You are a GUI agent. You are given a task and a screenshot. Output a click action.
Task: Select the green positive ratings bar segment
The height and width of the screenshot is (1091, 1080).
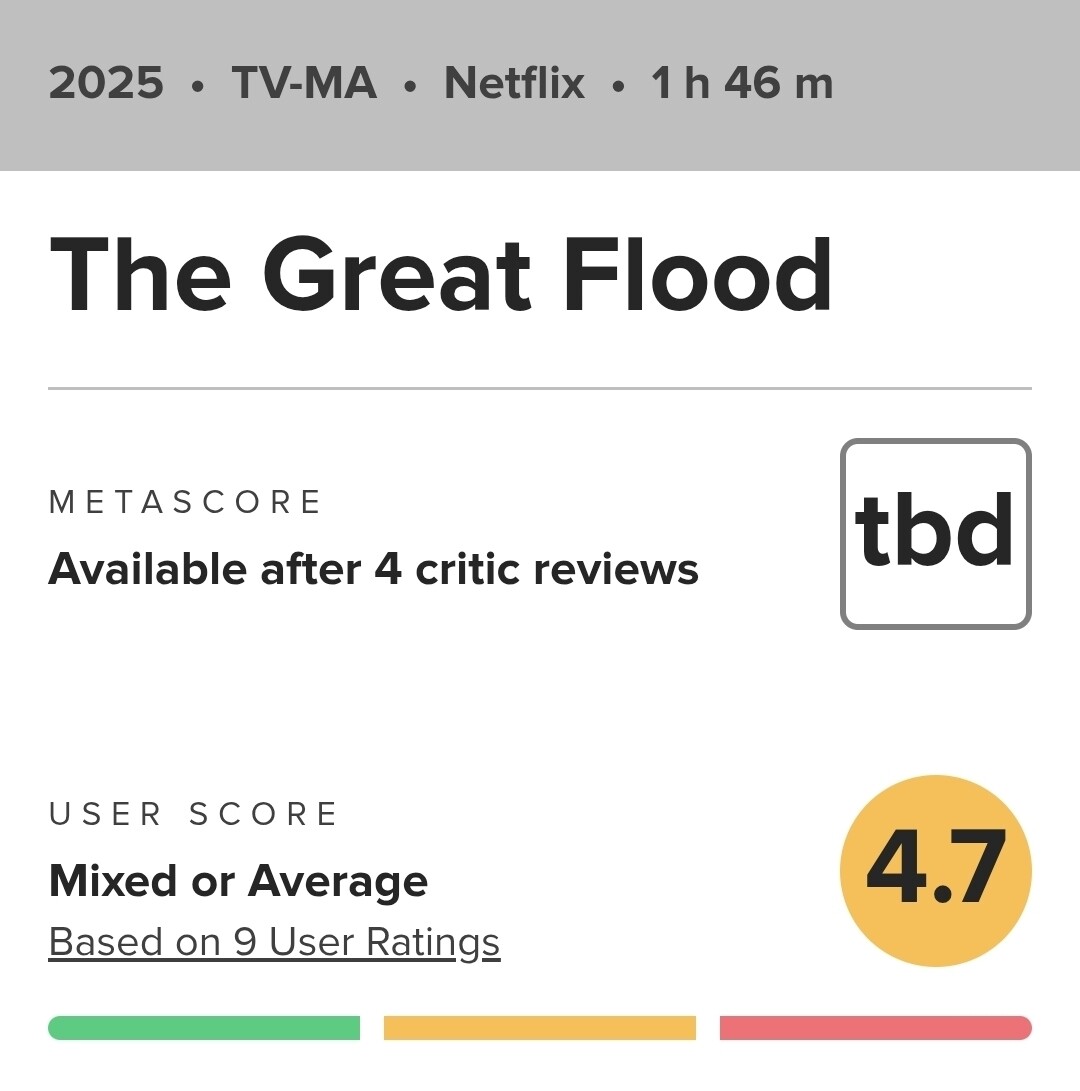point(204,1028)
